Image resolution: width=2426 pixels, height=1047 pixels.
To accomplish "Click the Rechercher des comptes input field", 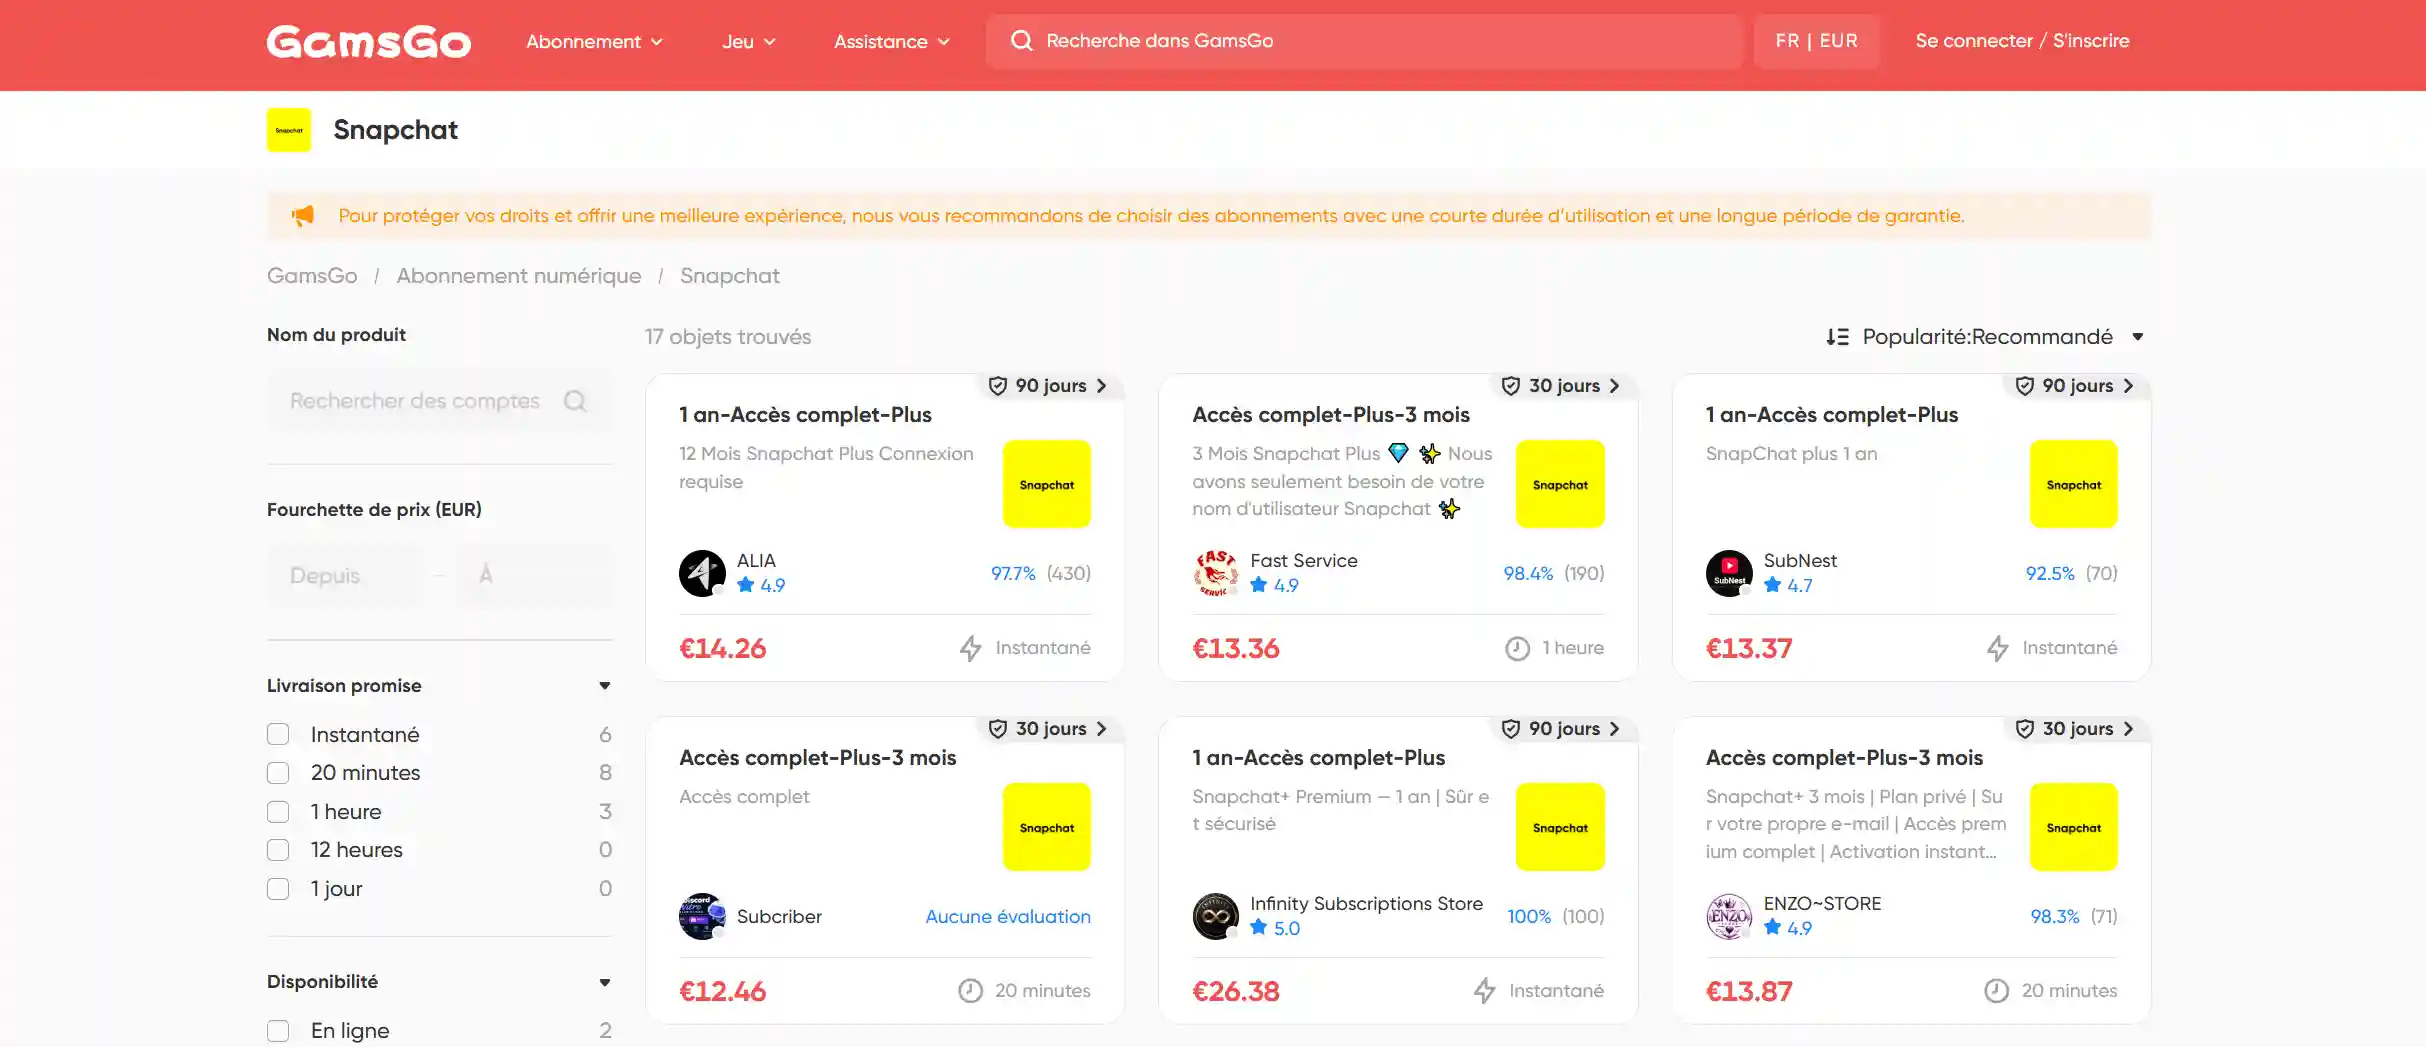I will (x=439, y=401).
